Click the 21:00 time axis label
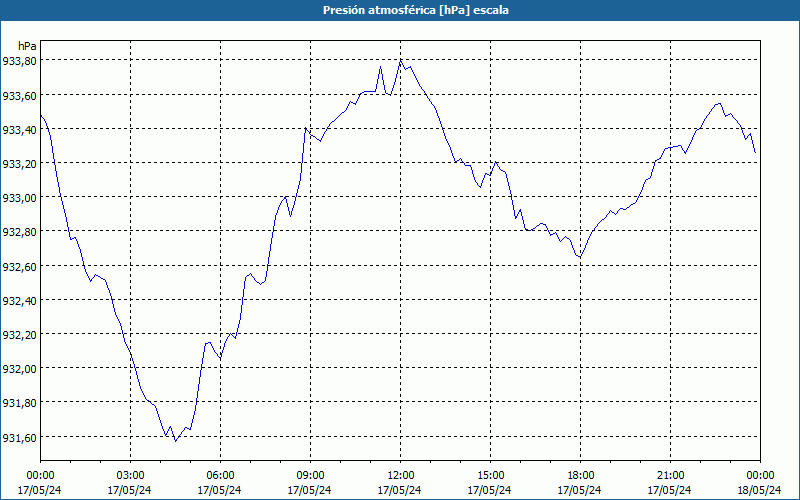800x500 pixels. tap(670, 476)
